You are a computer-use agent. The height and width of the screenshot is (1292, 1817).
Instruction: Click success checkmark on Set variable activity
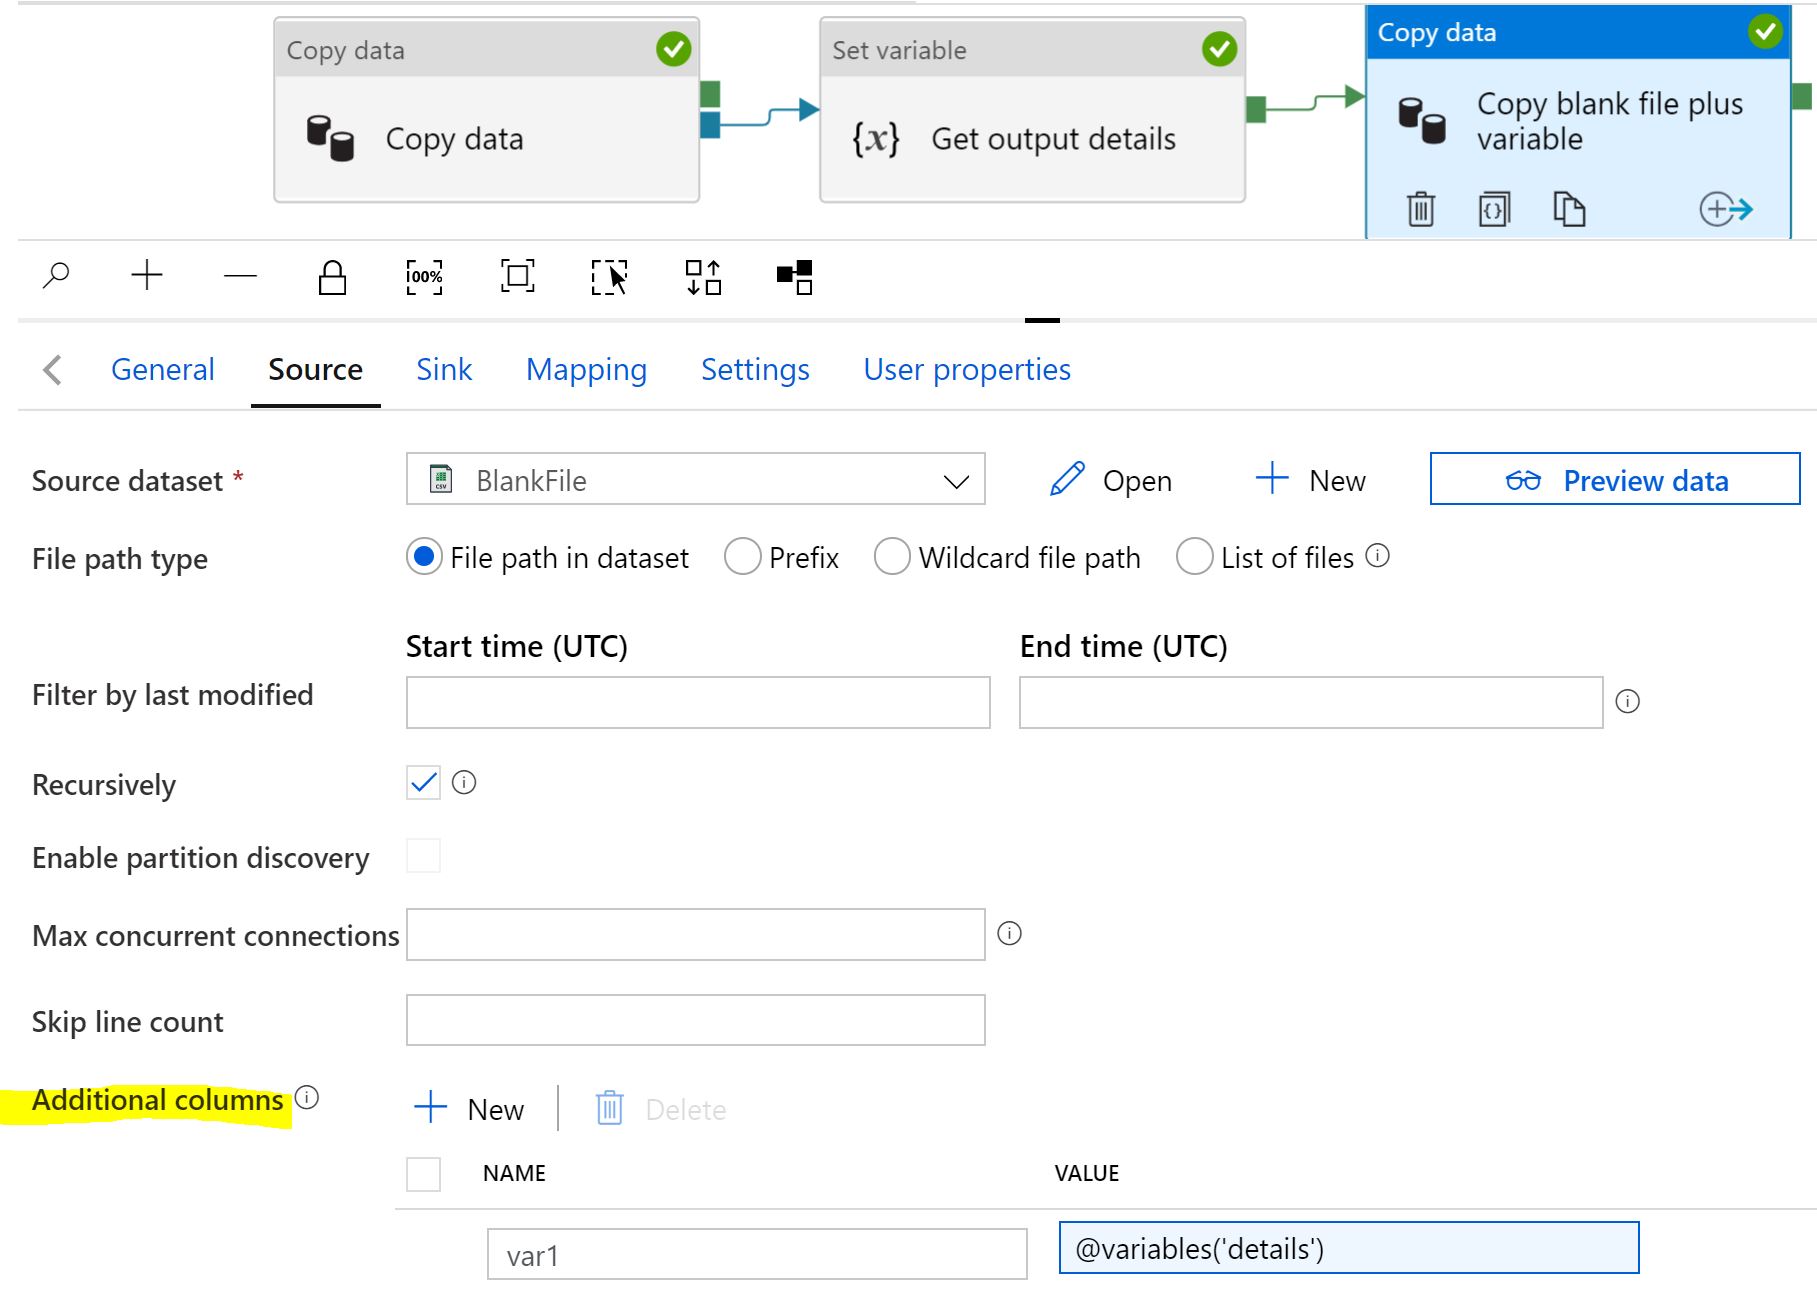coord(1219,49)
